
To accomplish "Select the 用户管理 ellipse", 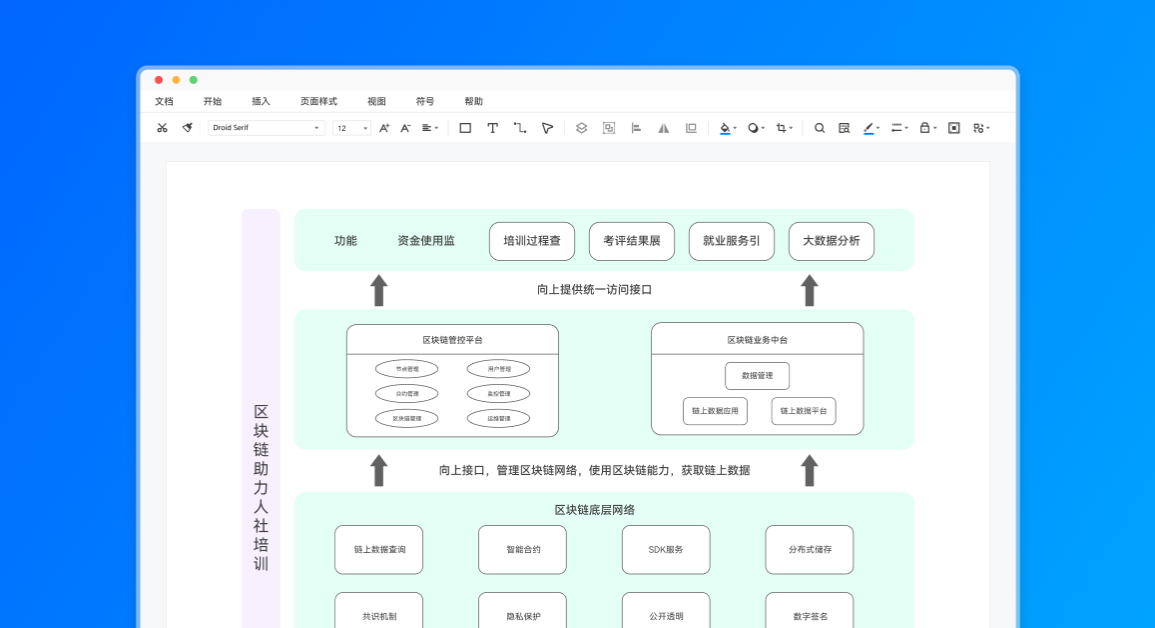I will [x=499, y=369].
